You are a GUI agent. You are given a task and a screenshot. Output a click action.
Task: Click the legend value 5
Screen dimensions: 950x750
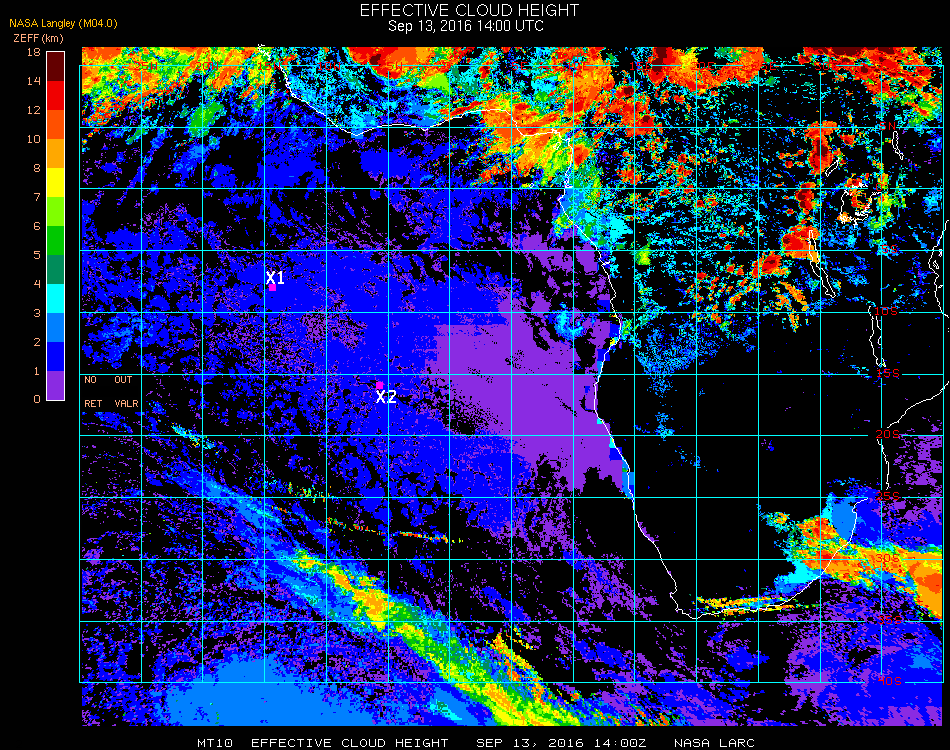coord(37,255)
